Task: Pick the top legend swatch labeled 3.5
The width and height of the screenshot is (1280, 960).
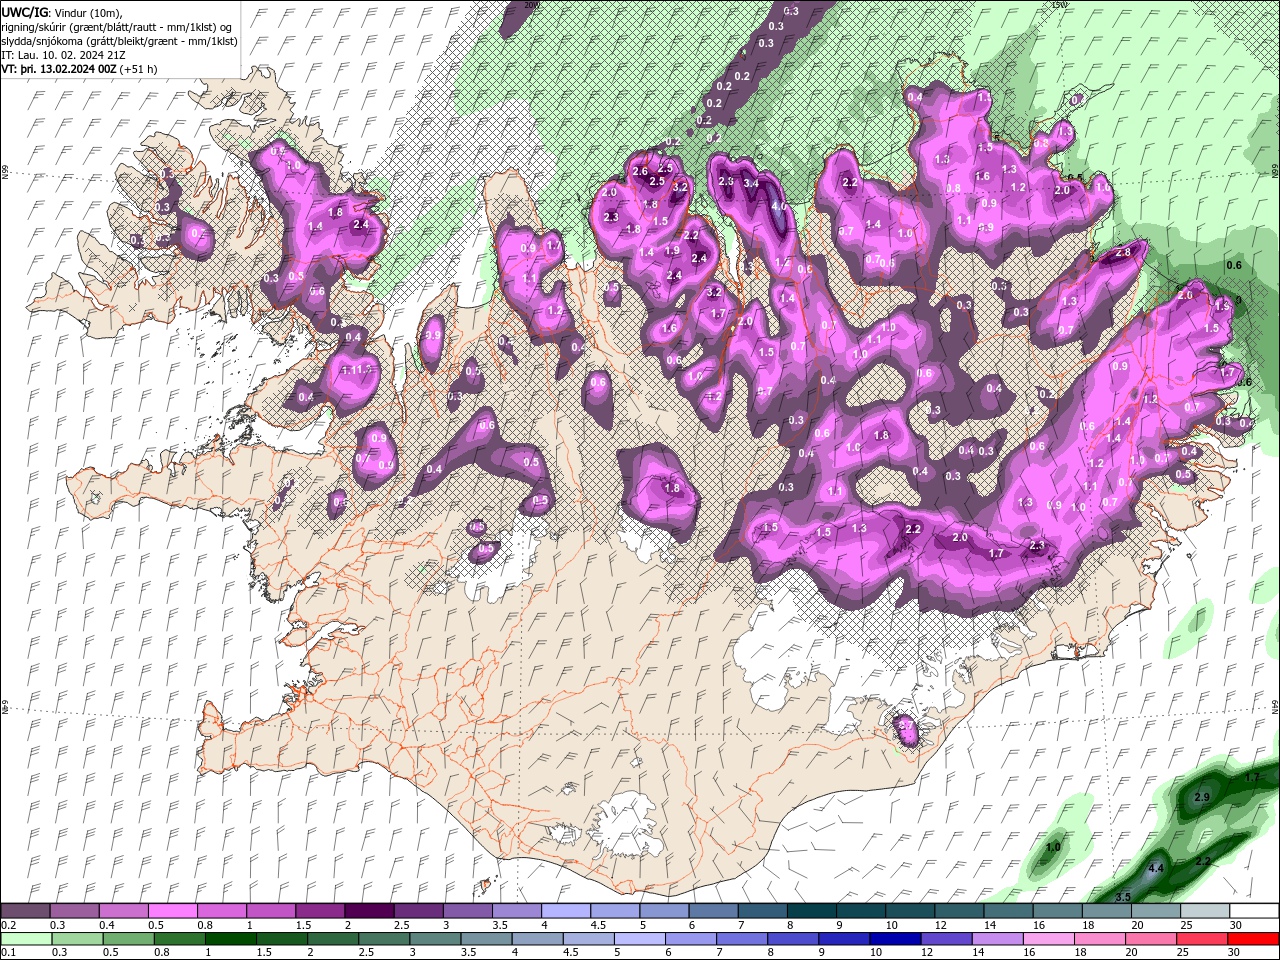Action: [516, 912]
